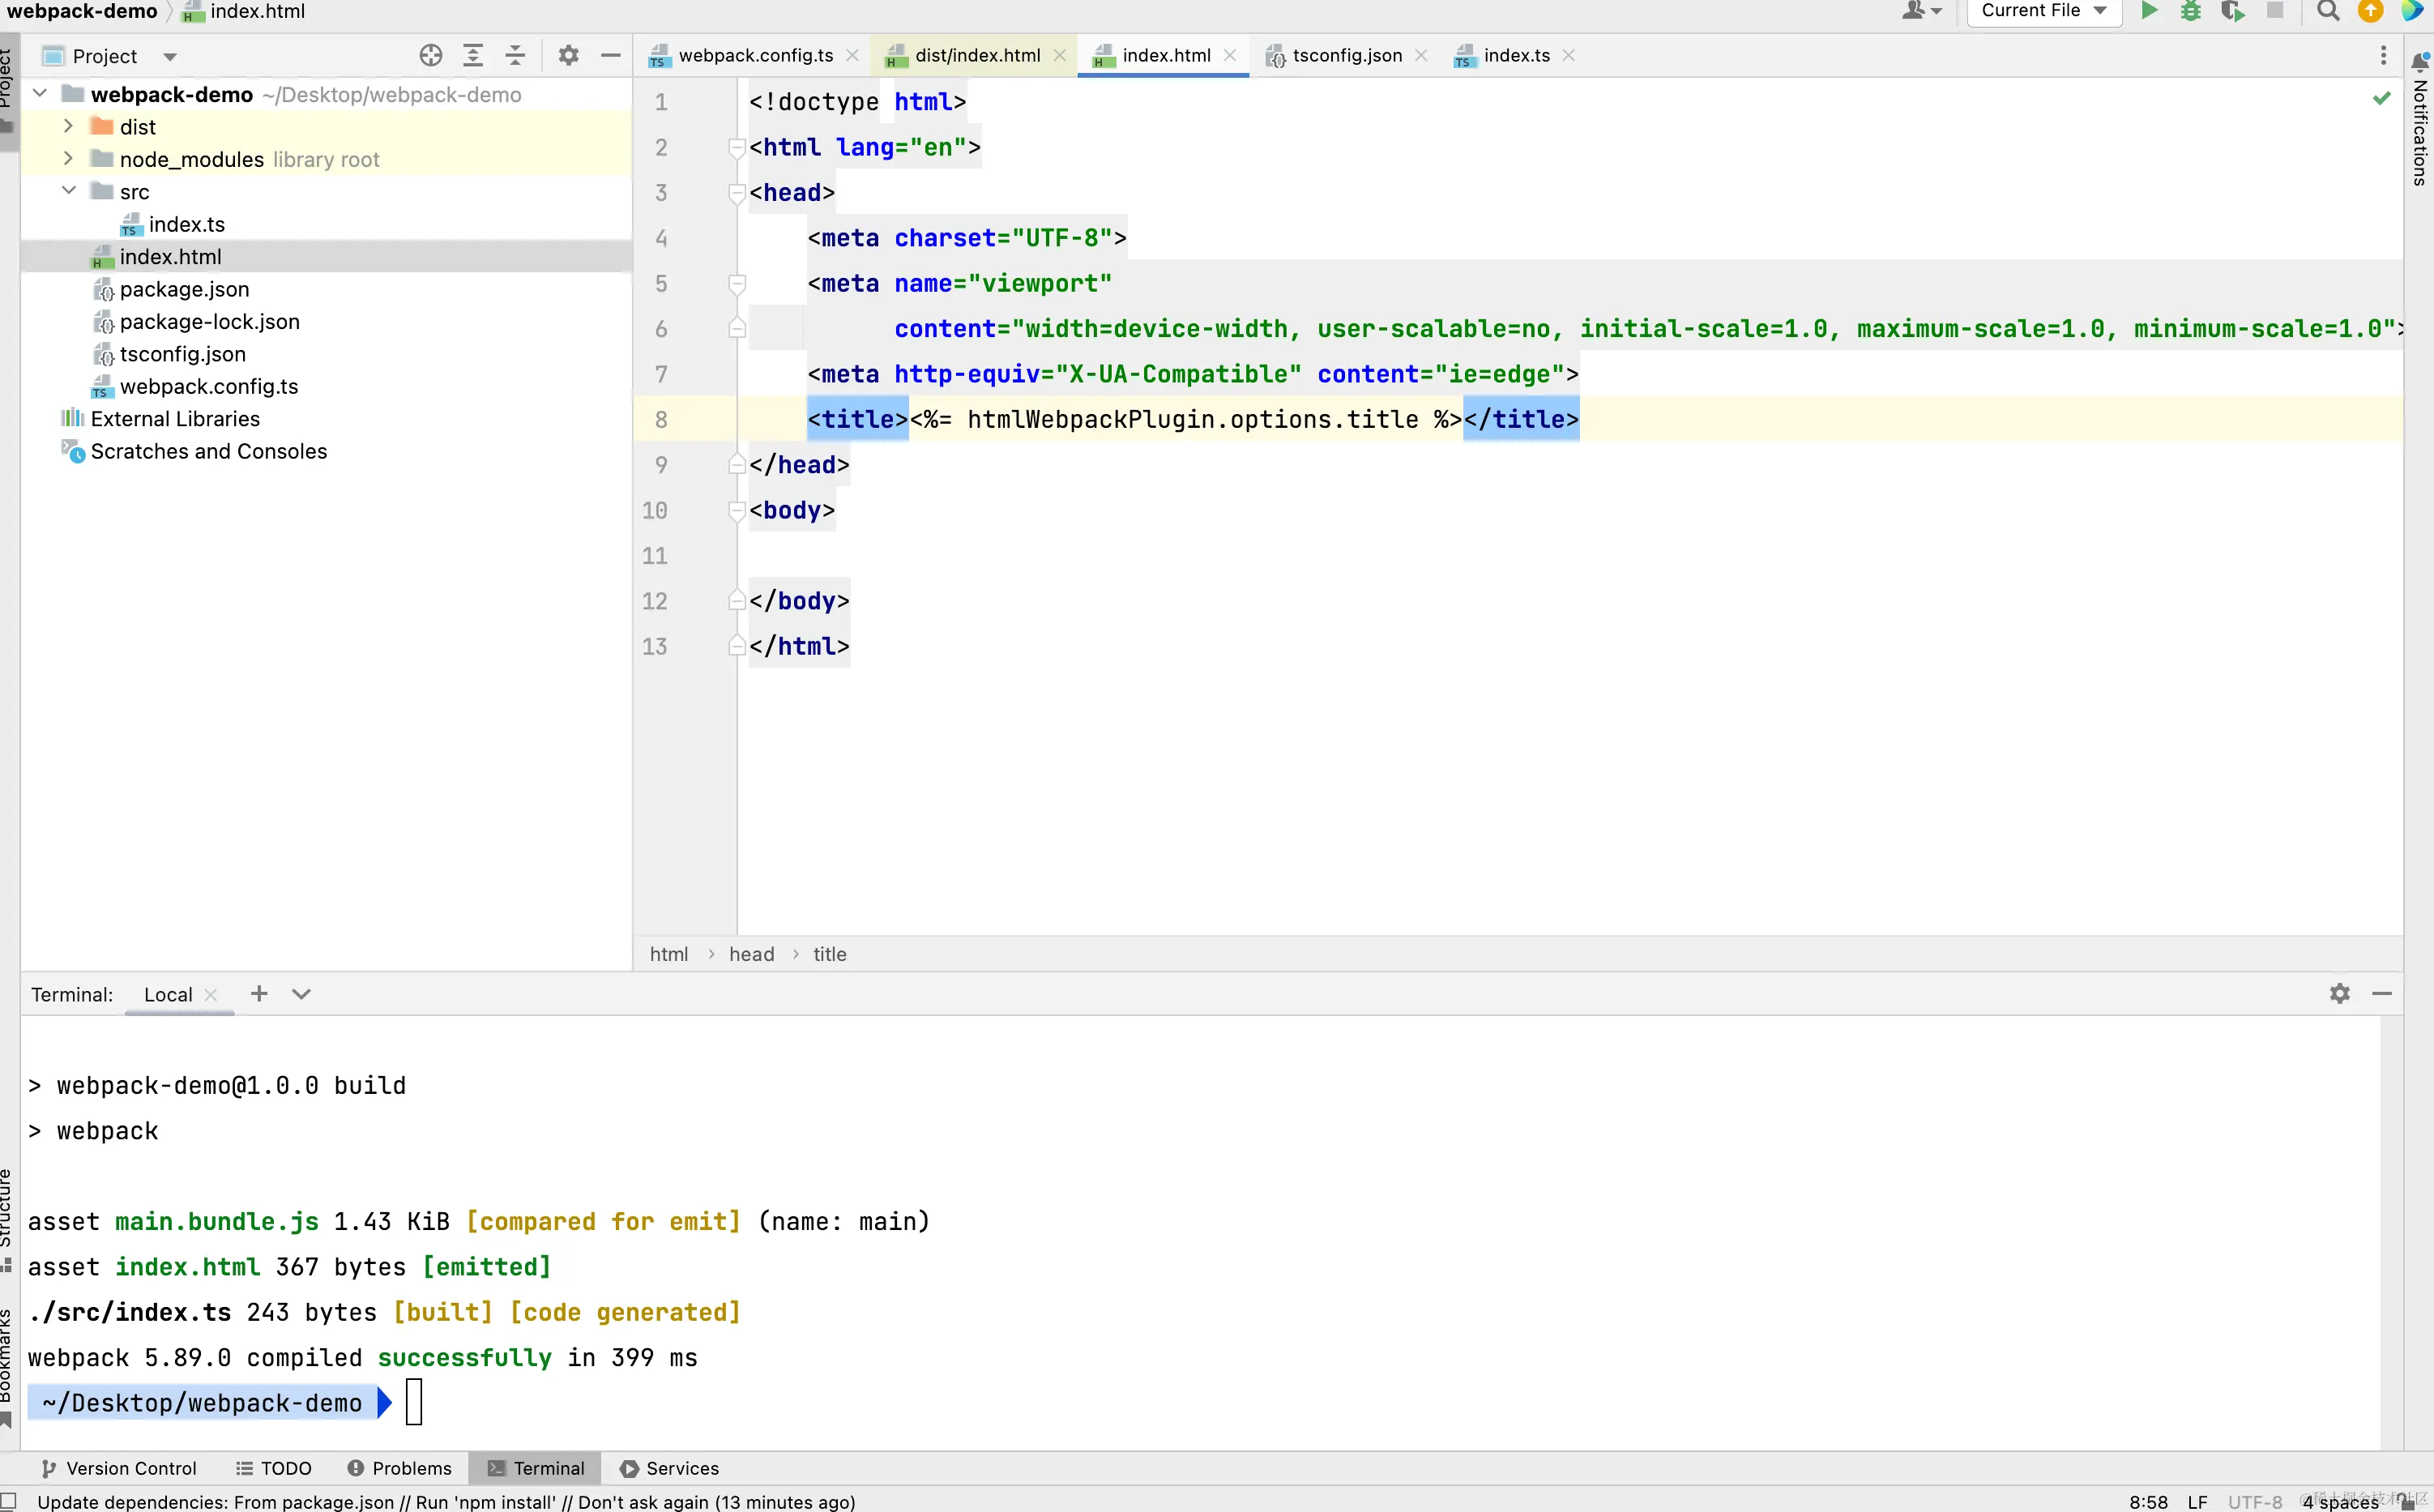Open the Problems tool window
This screenshot has height=1512, width=2434.
click(399, 1468)
